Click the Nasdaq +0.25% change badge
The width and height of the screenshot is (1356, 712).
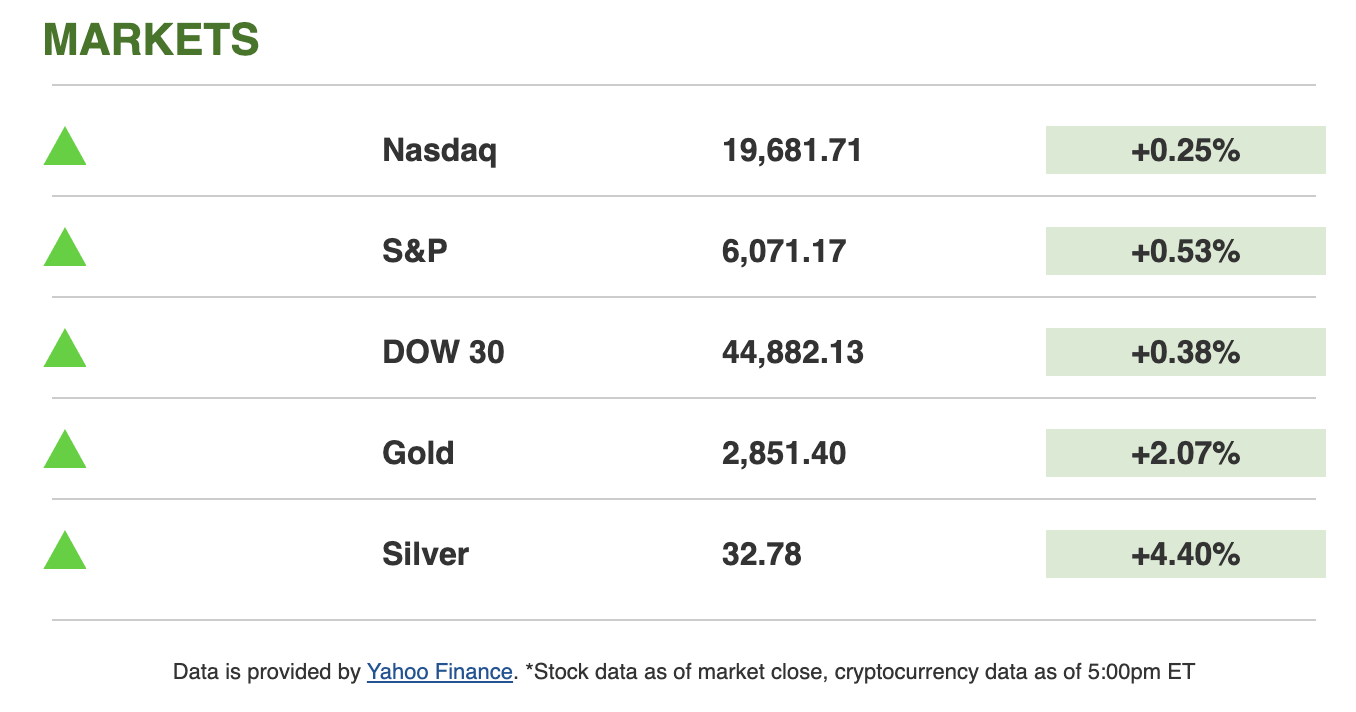pos(1185,151)
